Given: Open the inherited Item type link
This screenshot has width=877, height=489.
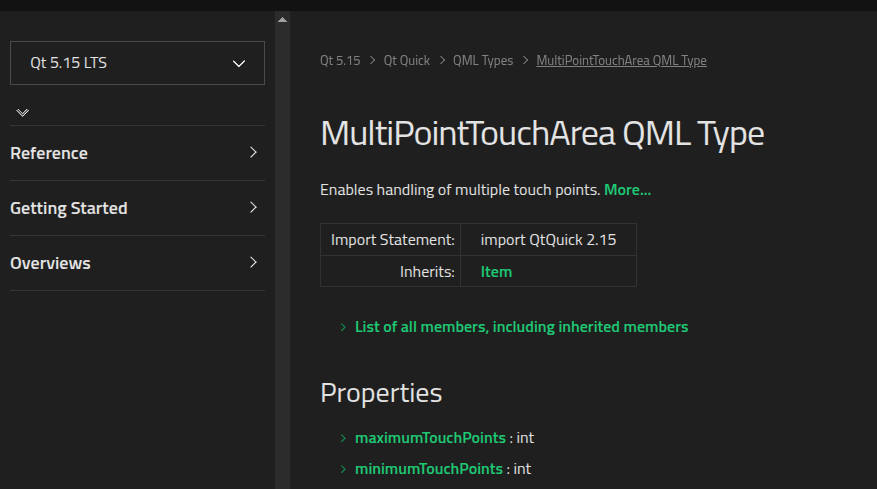Looking at the screenshot, I should click(496, 272).
